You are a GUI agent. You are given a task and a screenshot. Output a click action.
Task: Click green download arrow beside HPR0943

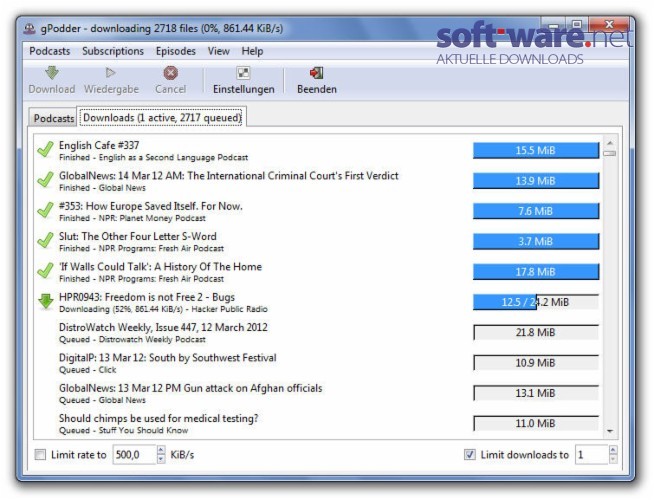[45, 302]
